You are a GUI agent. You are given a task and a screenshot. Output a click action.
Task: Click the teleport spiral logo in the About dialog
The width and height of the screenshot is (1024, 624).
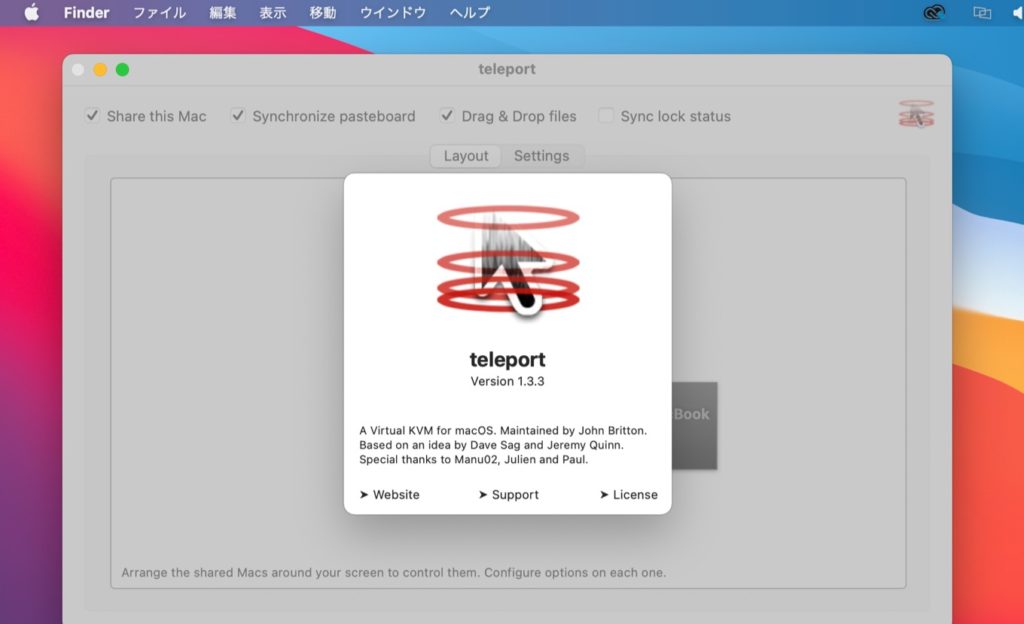[508, 262]
